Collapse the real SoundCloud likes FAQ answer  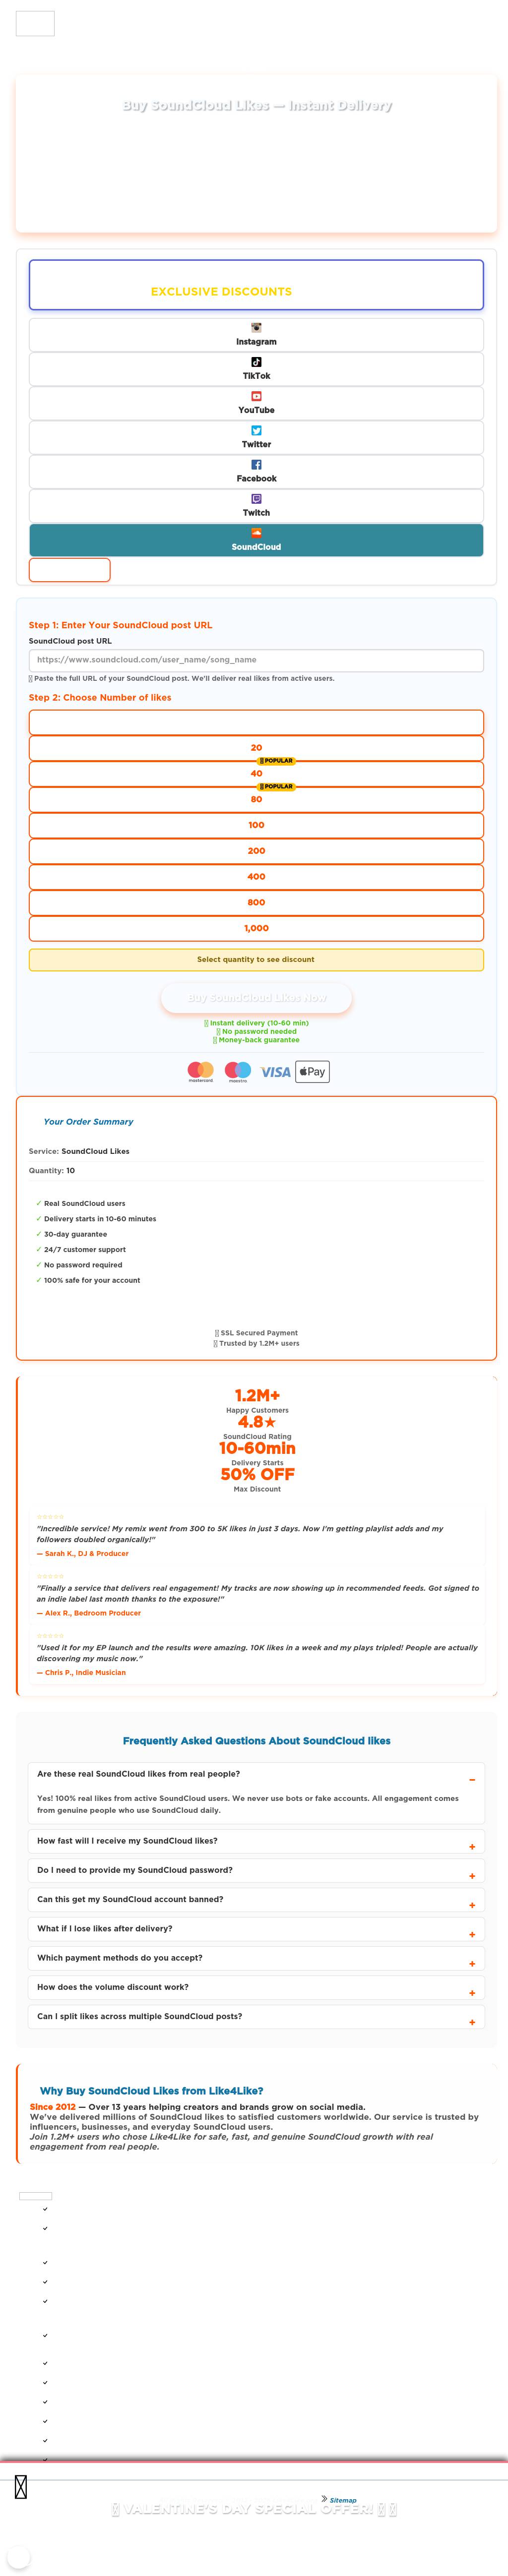[x=471, y=1780]
